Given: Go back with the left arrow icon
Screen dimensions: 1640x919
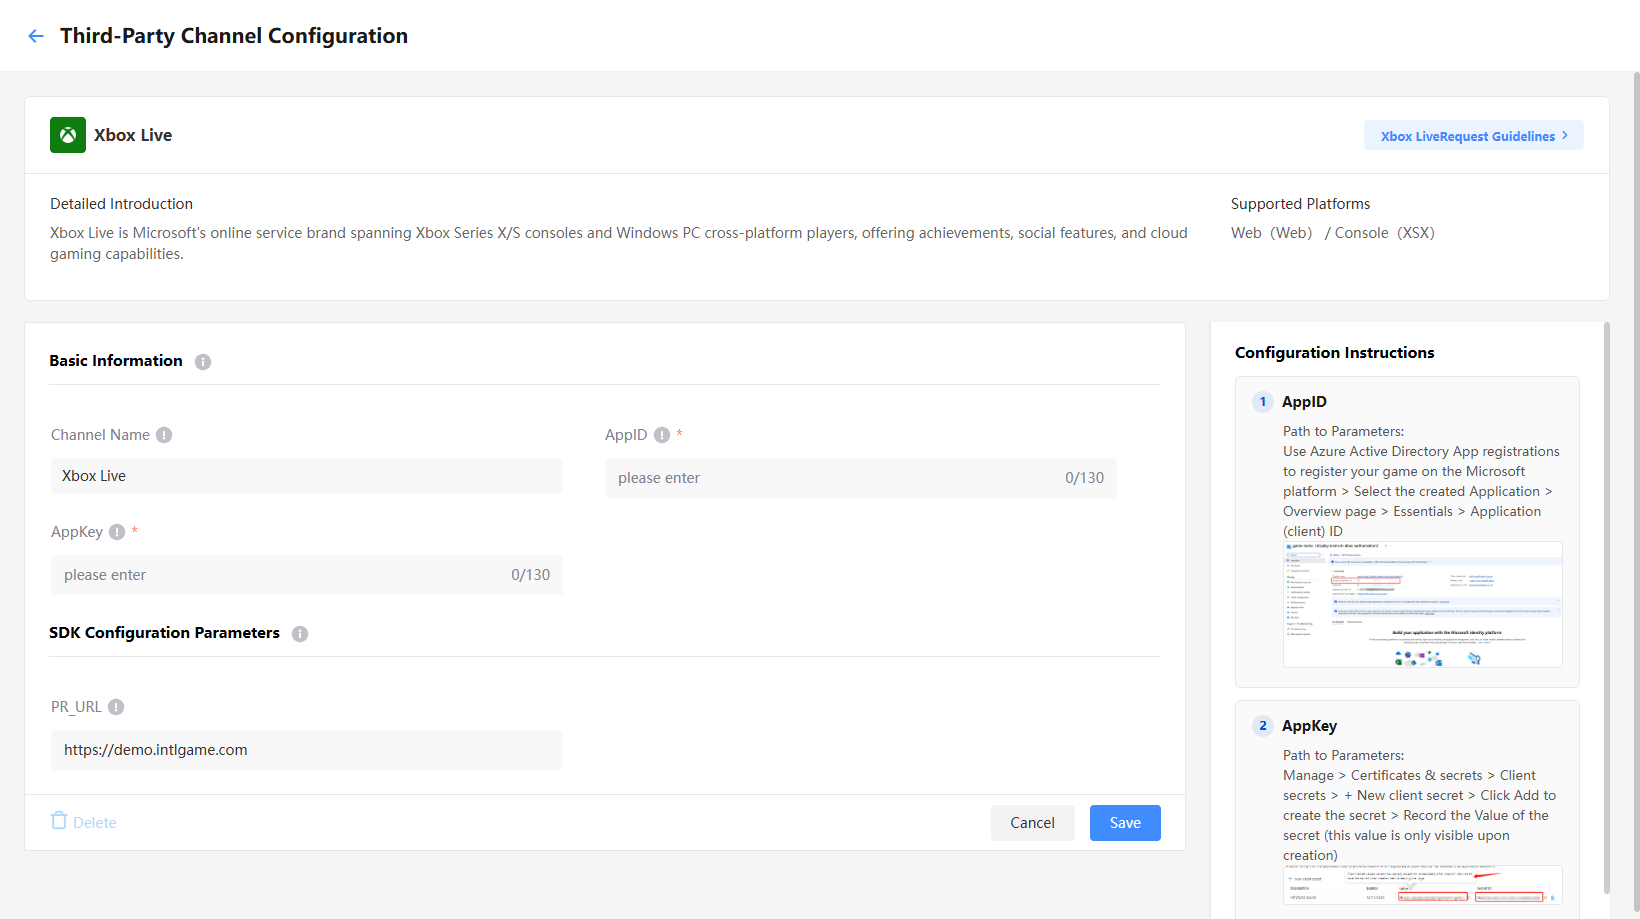Looking at the screenshot, I should [x=36, y=36].
